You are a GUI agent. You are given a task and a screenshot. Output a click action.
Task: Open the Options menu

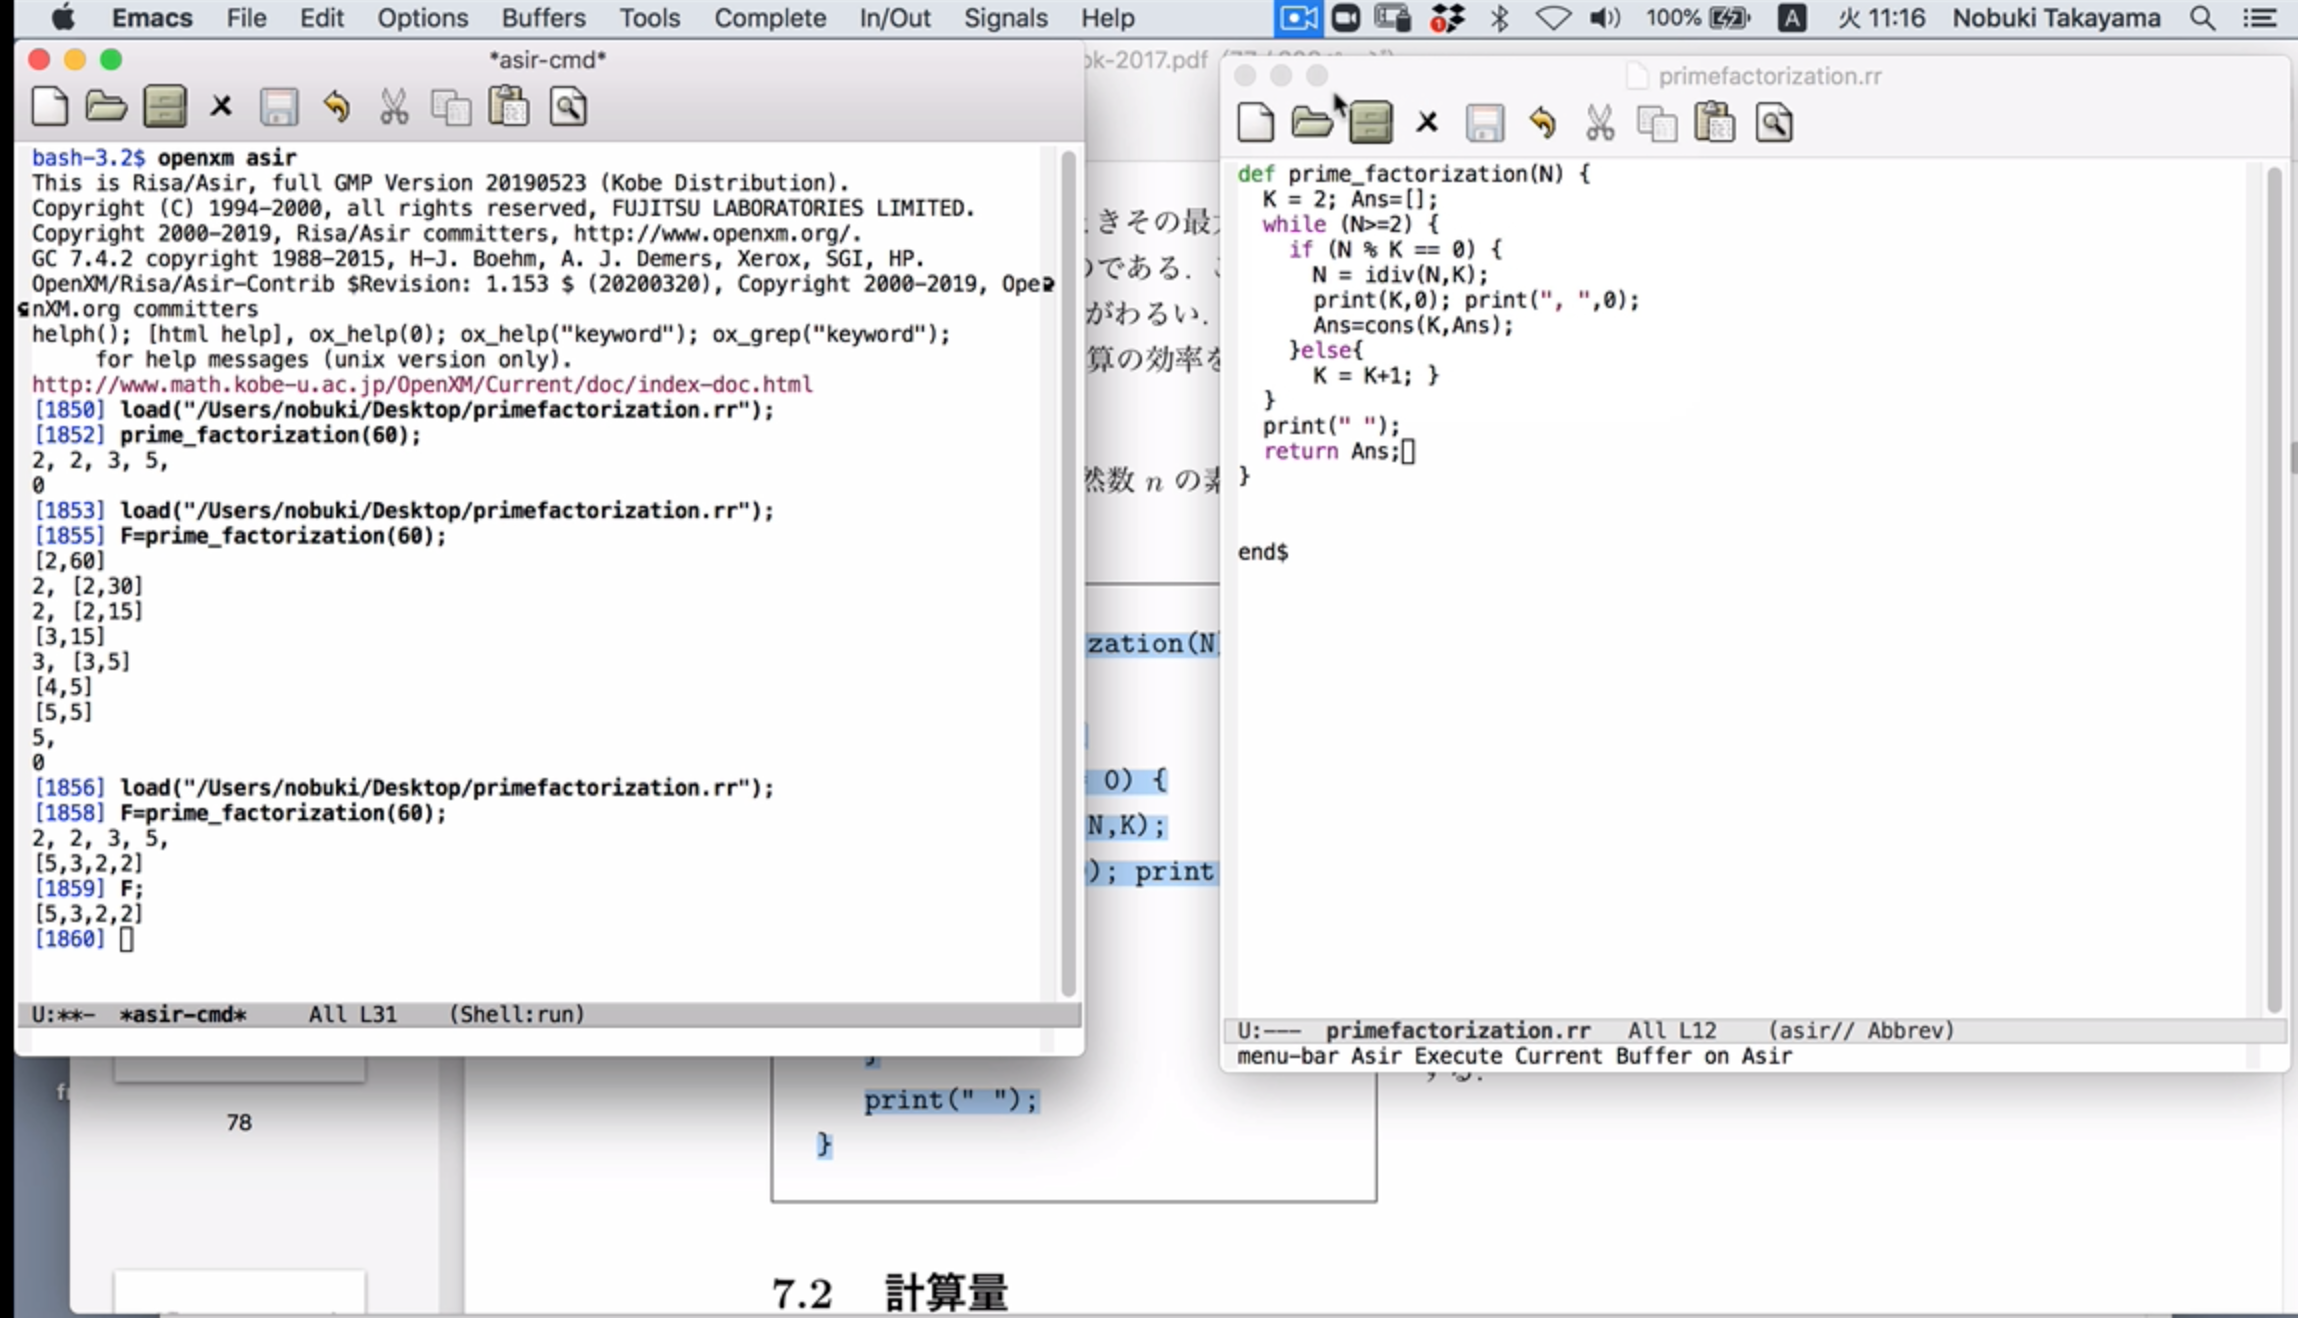click(422, 18)
